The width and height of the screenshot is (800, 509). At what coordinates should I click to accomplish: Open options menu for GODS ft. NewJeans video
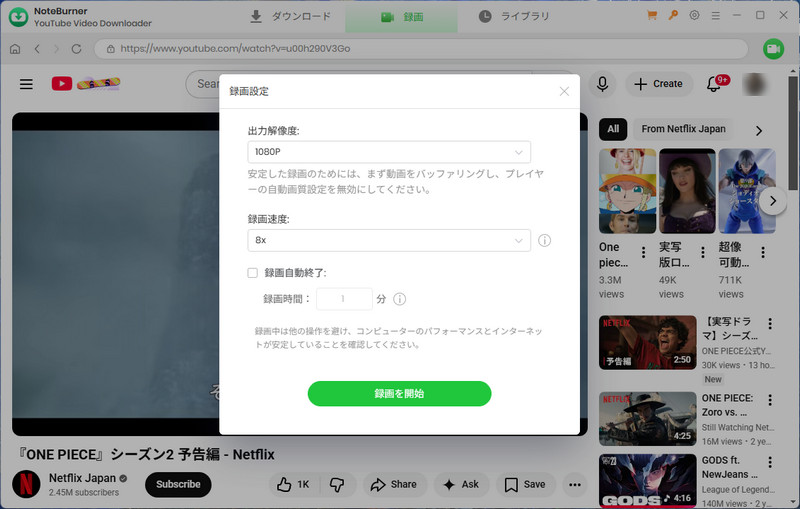click(770, 463)
